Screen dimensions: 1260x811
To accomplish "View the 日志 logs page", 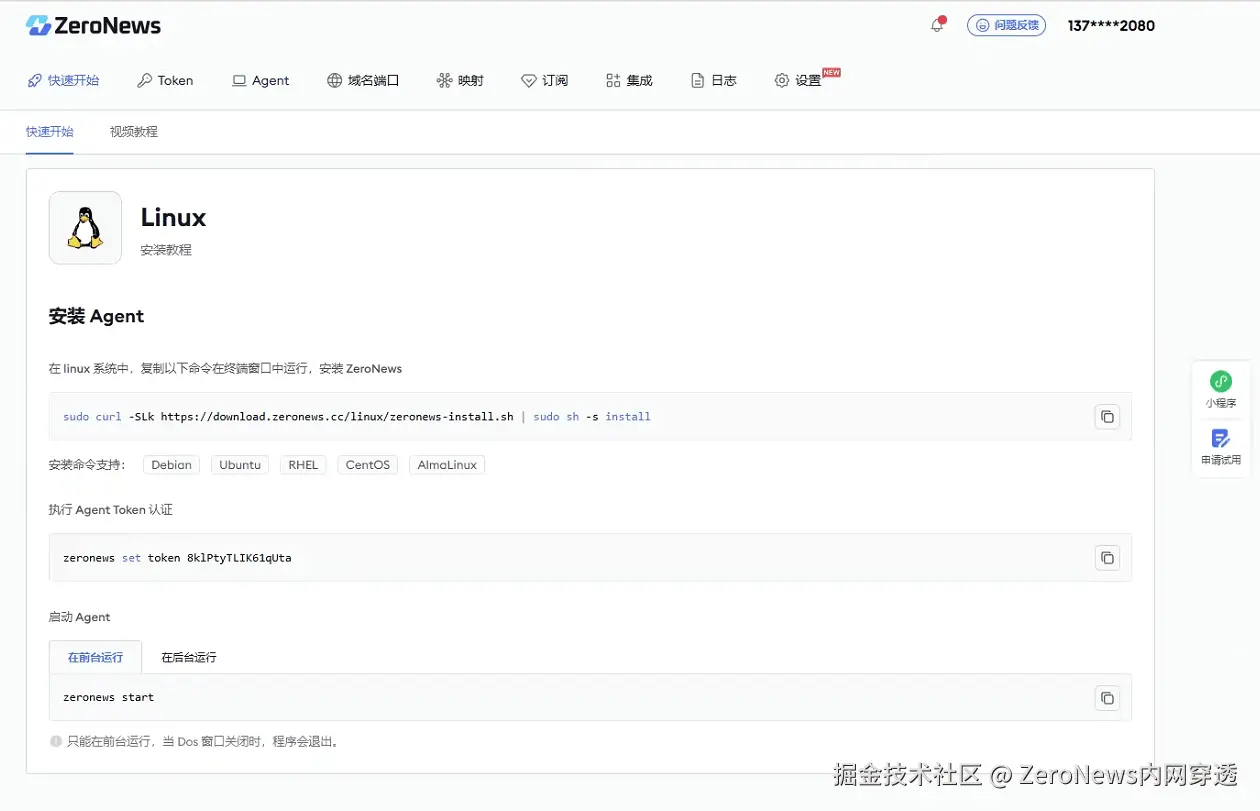I will pyautogui.click(x=714, y=80).
